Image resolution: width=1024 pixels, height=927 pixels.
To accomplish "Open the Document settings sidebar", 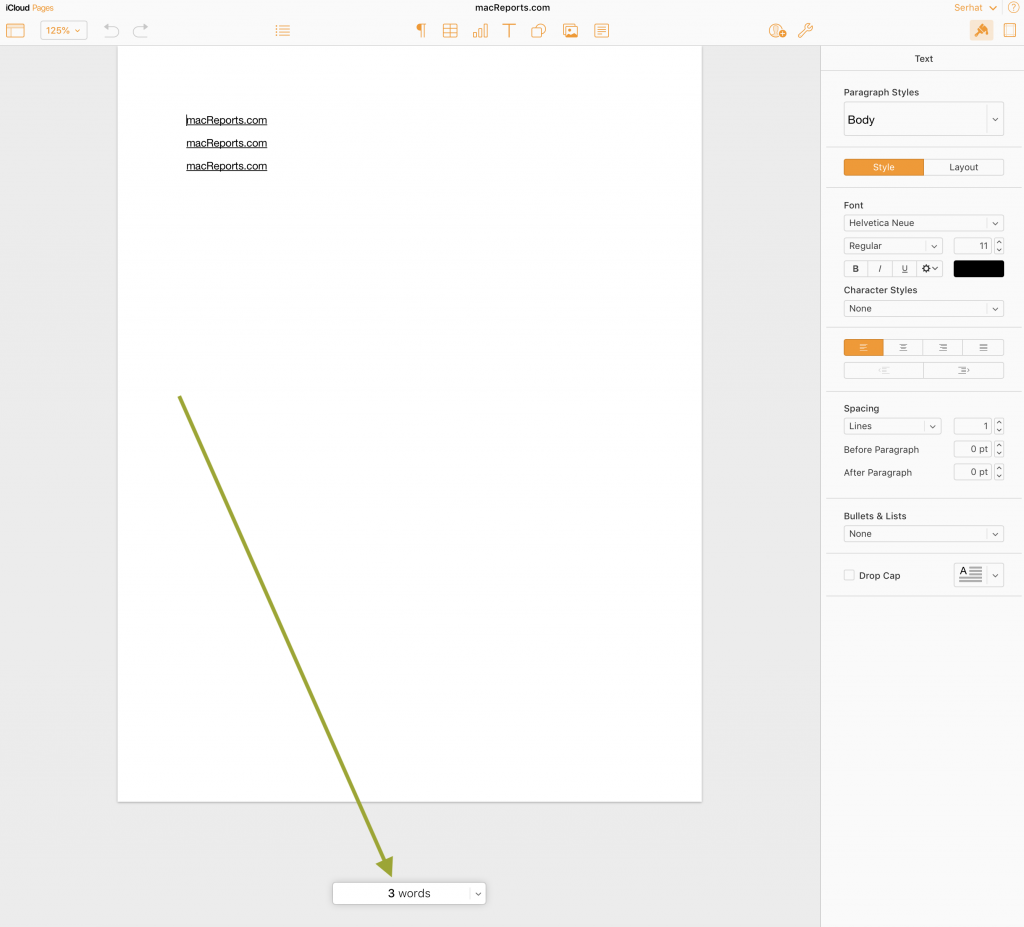I will 1010,30.
